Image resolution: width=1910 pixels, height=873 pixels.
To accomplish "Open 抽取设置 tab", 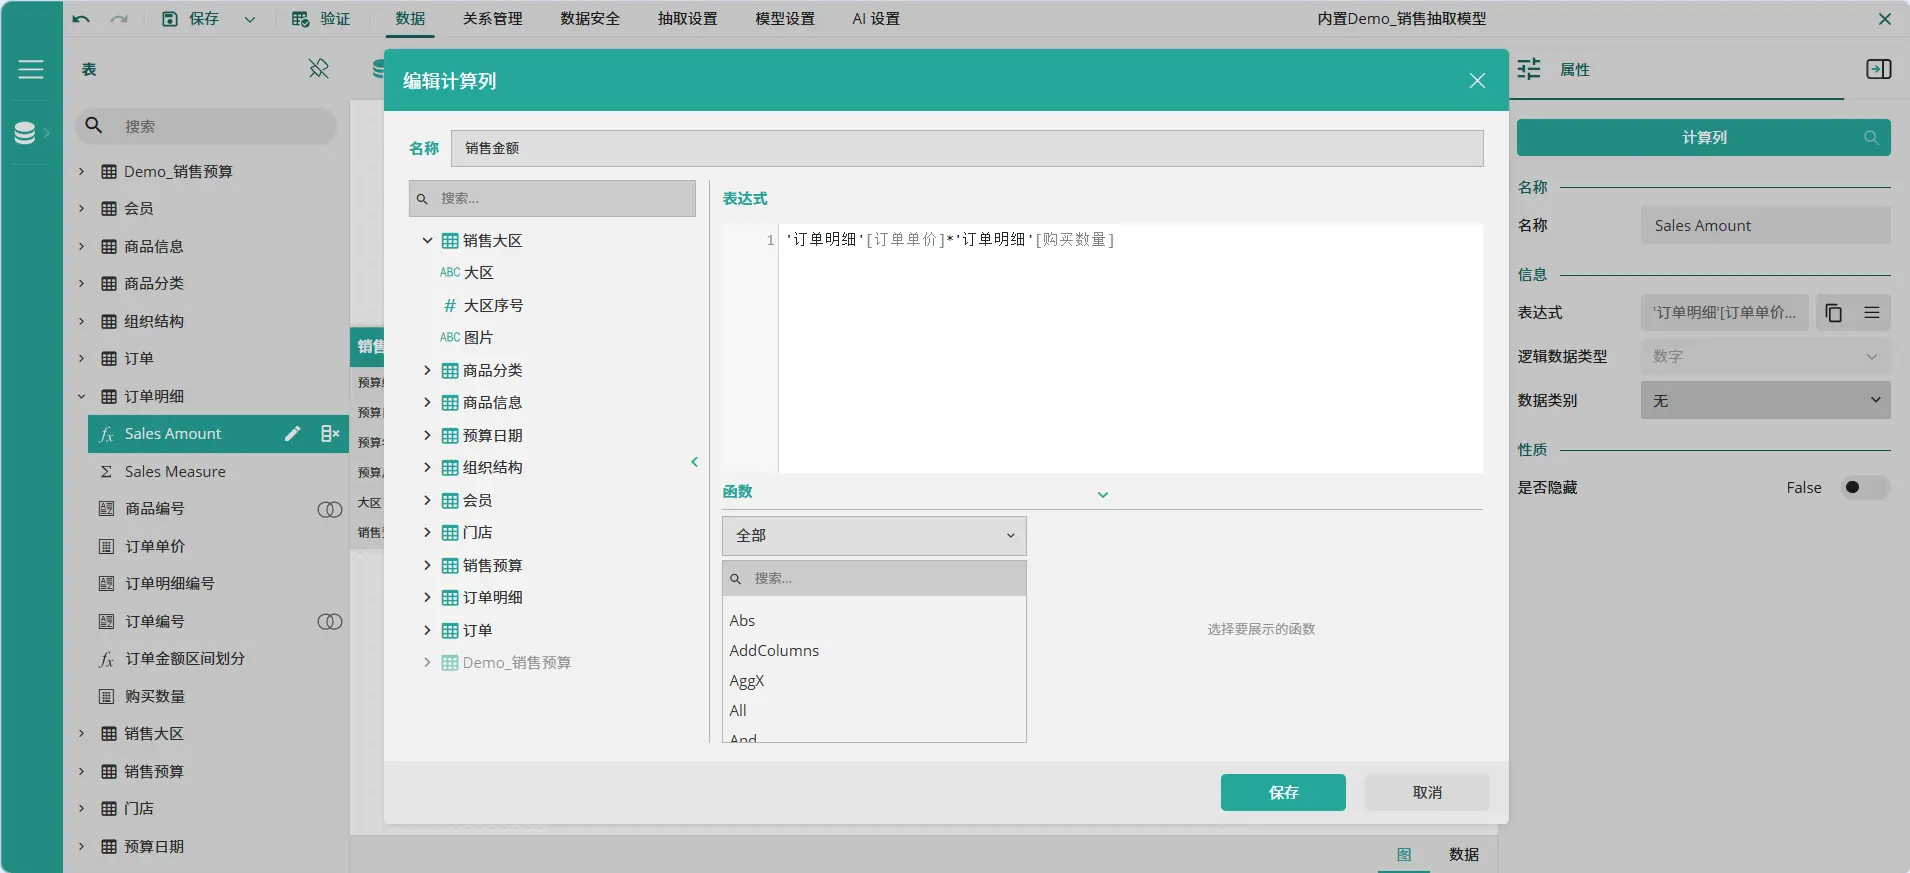I will pos(687,19).
